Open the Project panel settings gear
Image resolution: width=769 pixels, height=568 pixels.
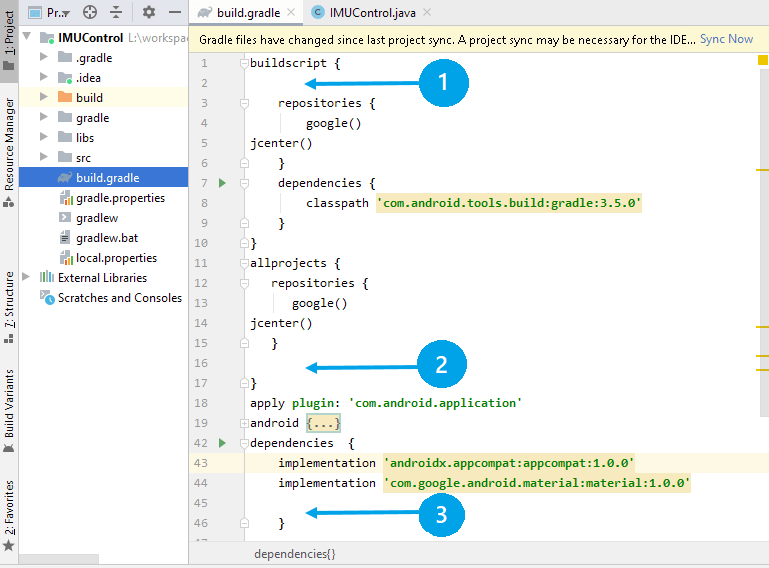pyautogui.click(x=148, y=12)
